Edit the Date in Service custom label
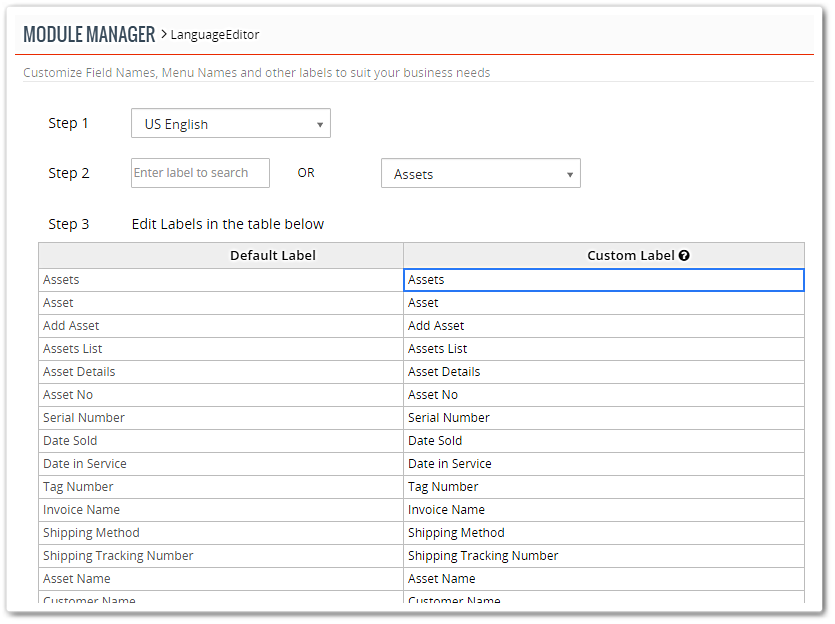Image resolution: width=835 pixels, height=624 pixels. [604, 464]
